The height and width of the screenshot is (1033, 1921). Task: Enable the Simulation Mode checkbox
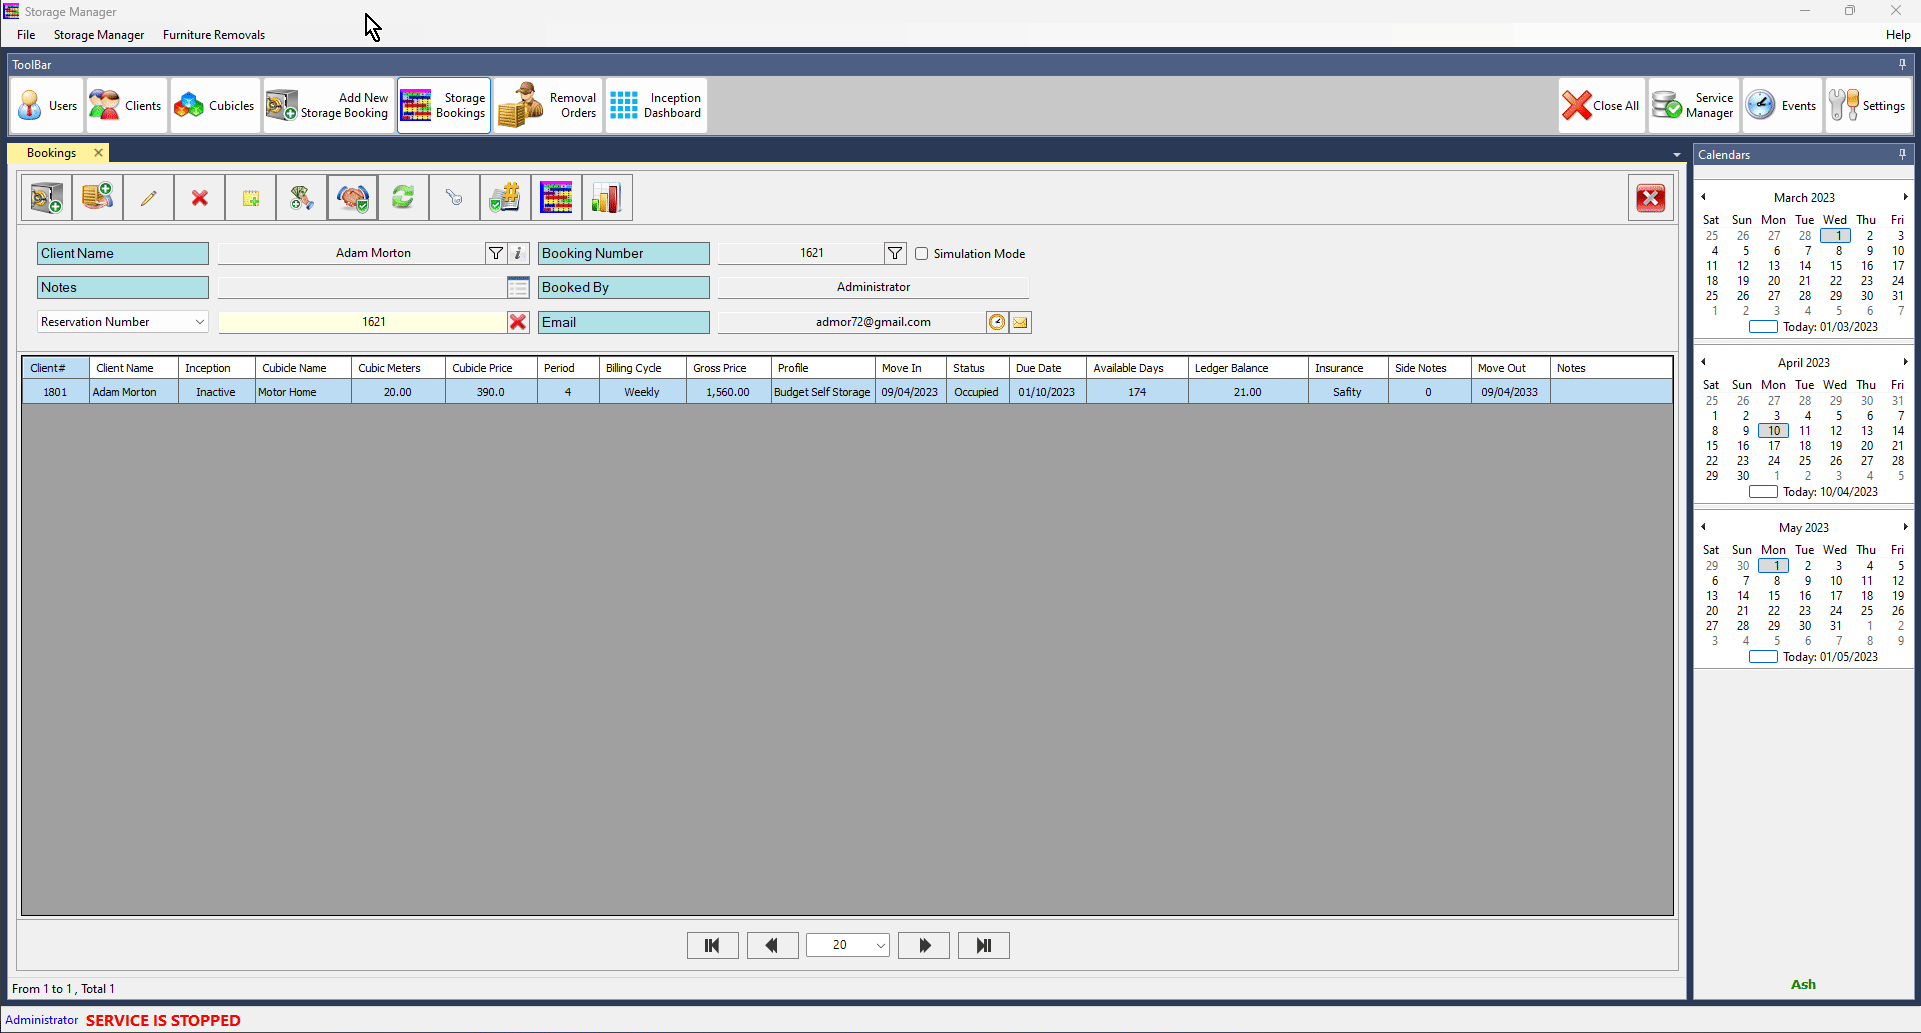coord(922,254)
